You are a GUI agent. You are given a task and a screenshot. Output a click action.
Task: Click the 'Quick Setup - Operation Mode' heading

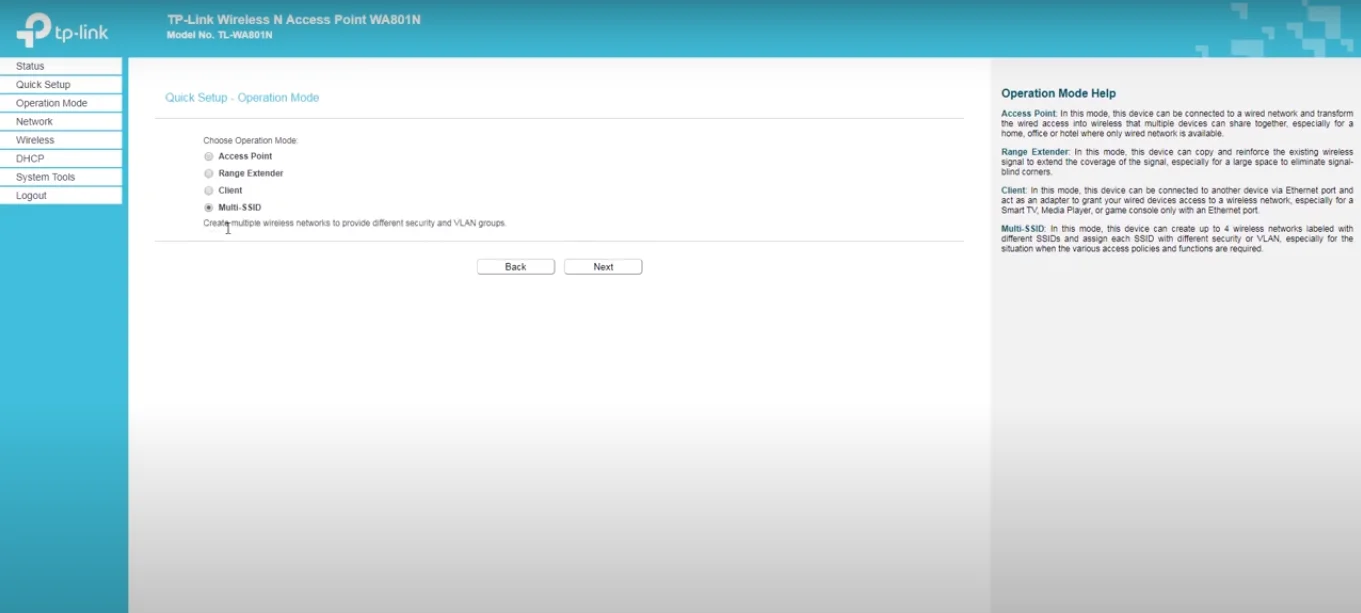[x=242, y=98]
